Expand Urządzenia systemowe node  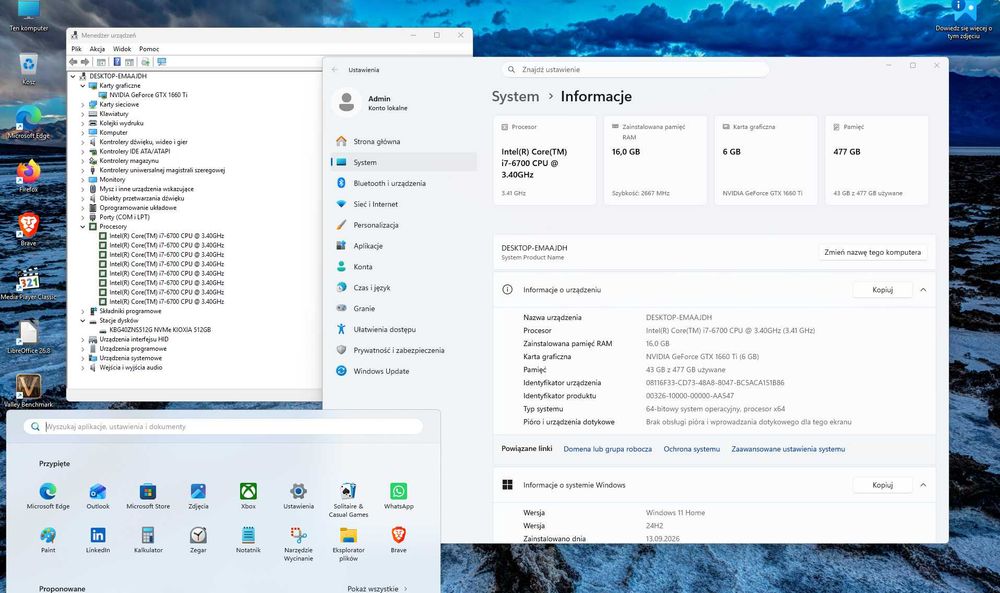point(83,358)
